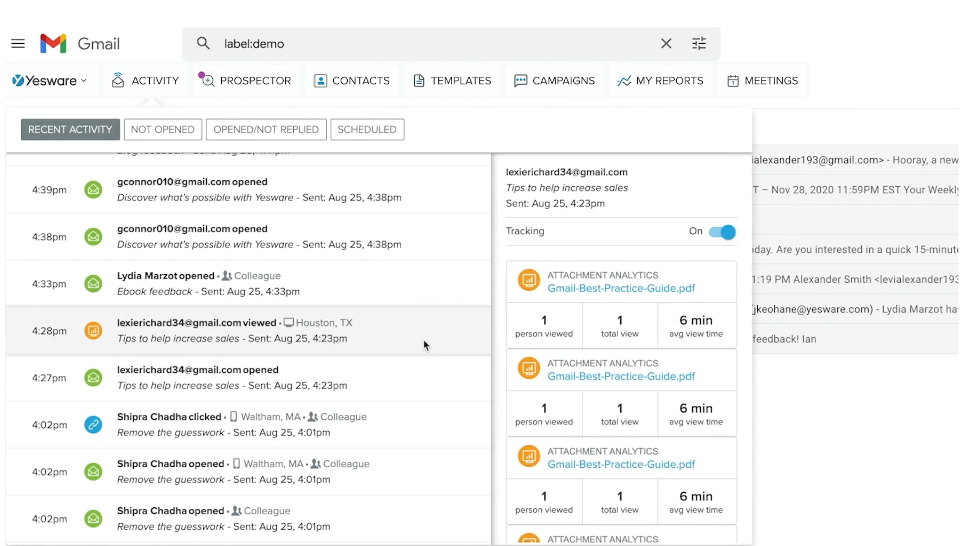Click the lexierichard34@gmail.com header in detail panel

[566, 172]
